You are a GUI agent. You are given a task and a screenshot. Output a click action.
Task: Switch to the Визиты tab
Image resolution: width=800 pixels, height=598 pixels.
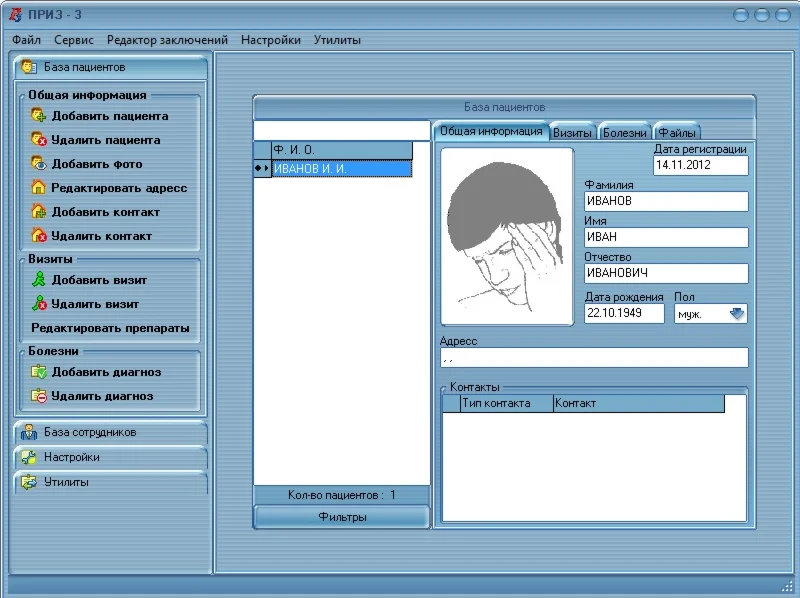click(573, 132)
